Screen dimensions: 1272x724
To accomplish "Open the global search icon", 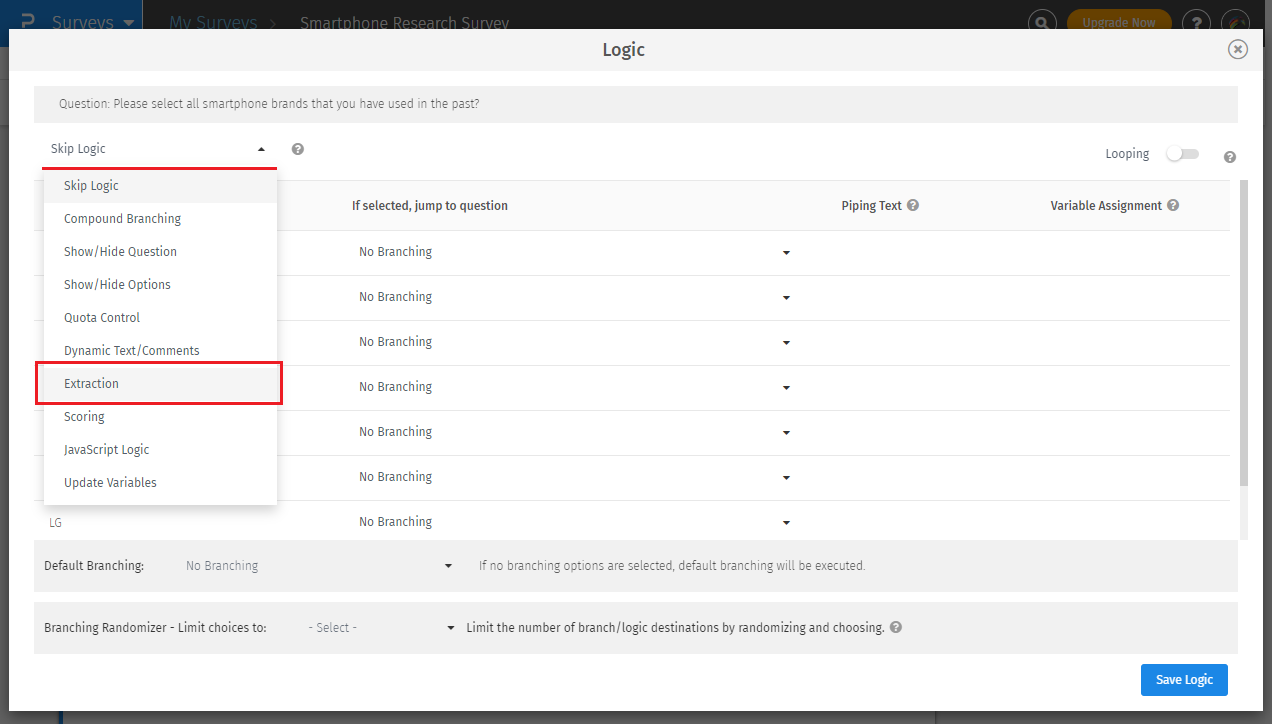I will 1042,21.
